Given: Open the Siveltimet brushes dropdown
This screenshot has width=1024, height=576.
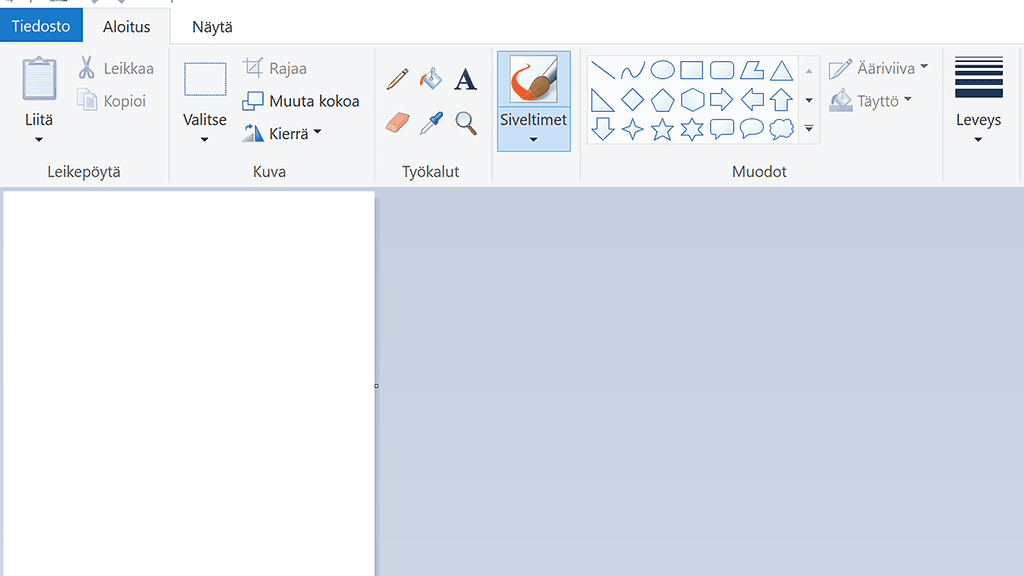Looking at the screenshot, I should (x=533, y=138).
